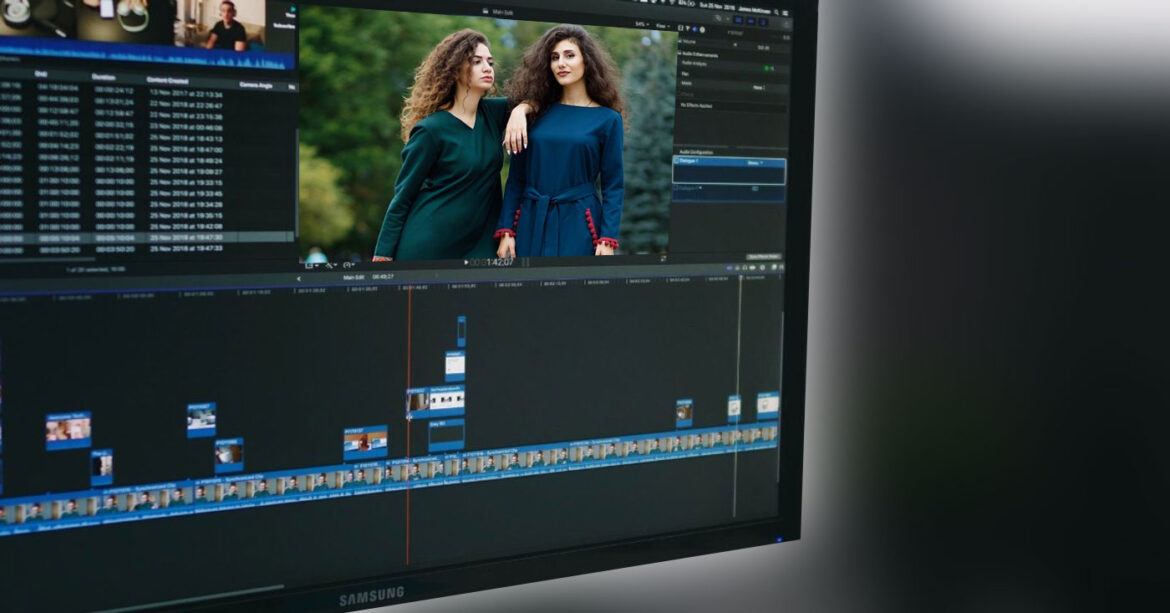The image size is (1170, 613).
Task: Click the audio meters icon near the timecode
Action: (x=525, y=261)
